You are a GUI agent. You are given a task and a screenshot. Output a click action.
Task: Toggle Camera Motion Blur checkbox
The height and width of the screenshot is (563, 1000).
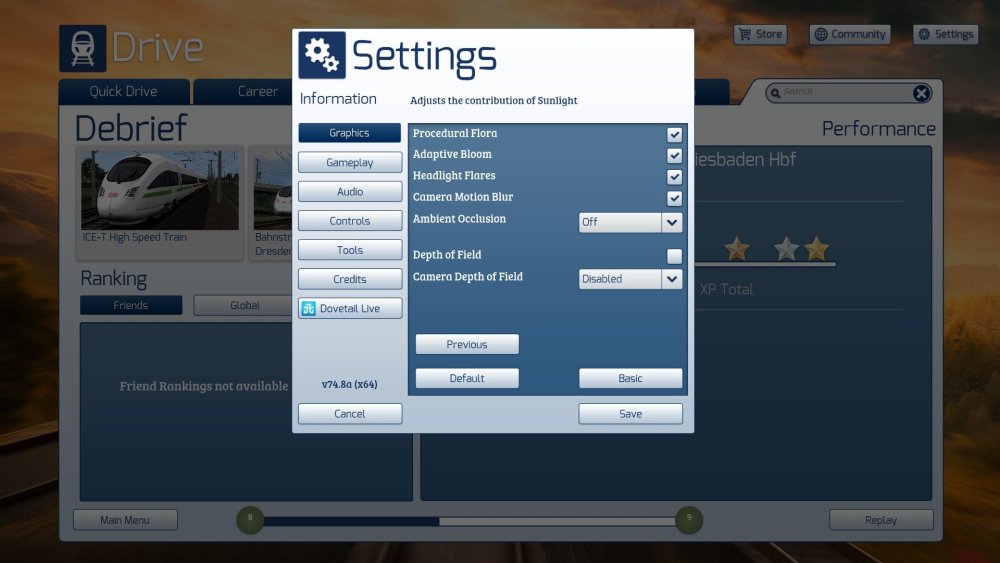674,198
